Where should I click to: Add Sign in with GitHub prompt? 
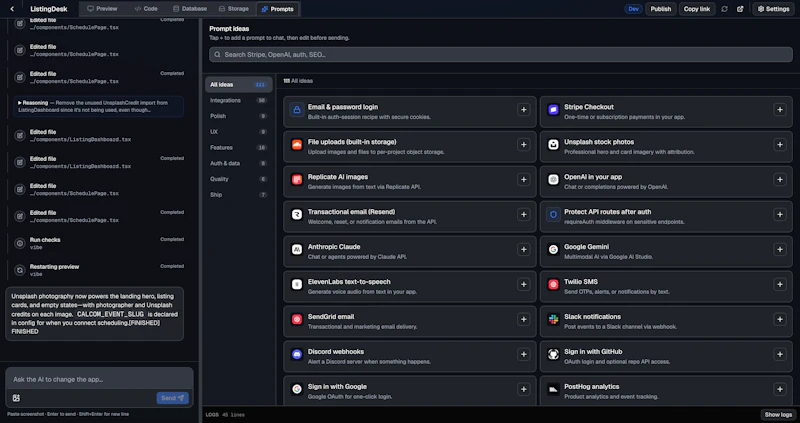point(780,354)
